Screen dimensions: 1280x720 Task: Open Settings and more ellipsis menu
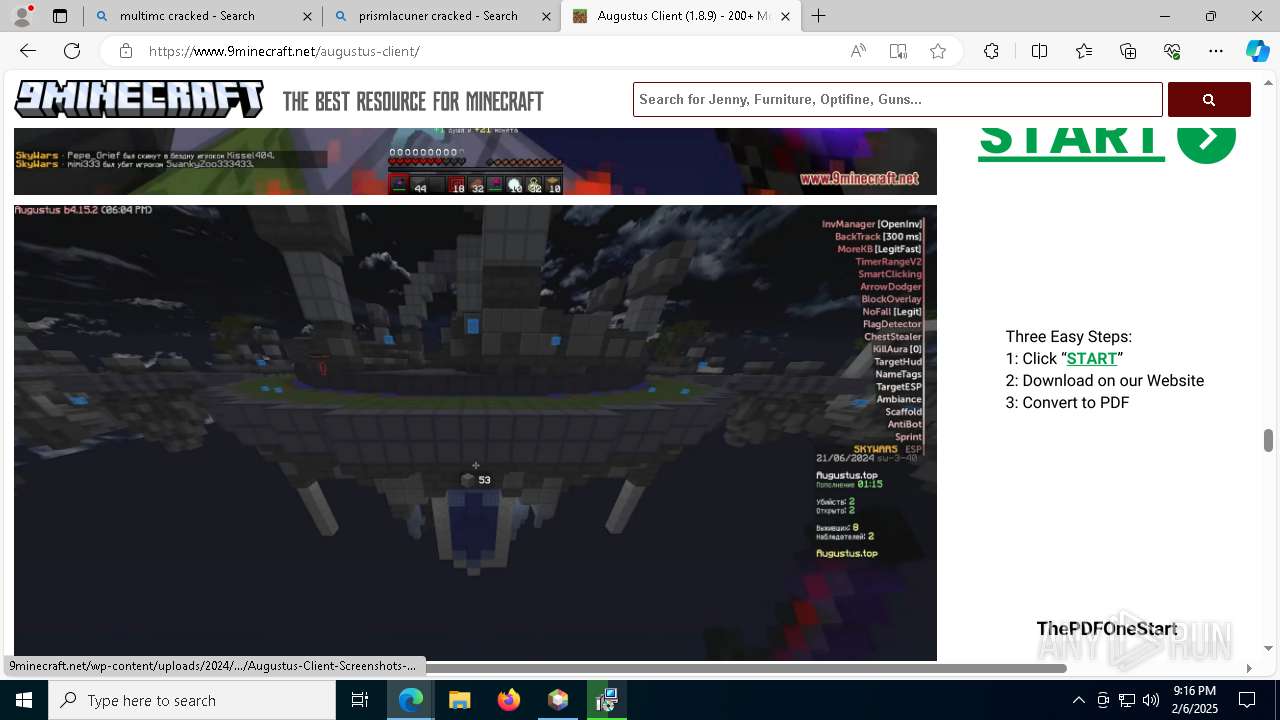click(x=1216, y=51)
